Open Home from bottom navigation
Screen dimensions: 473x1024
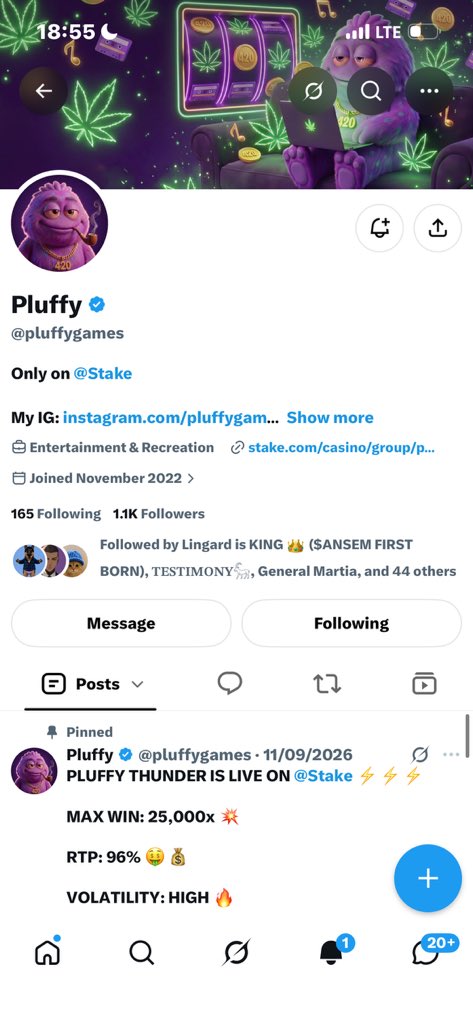point(47,953)
